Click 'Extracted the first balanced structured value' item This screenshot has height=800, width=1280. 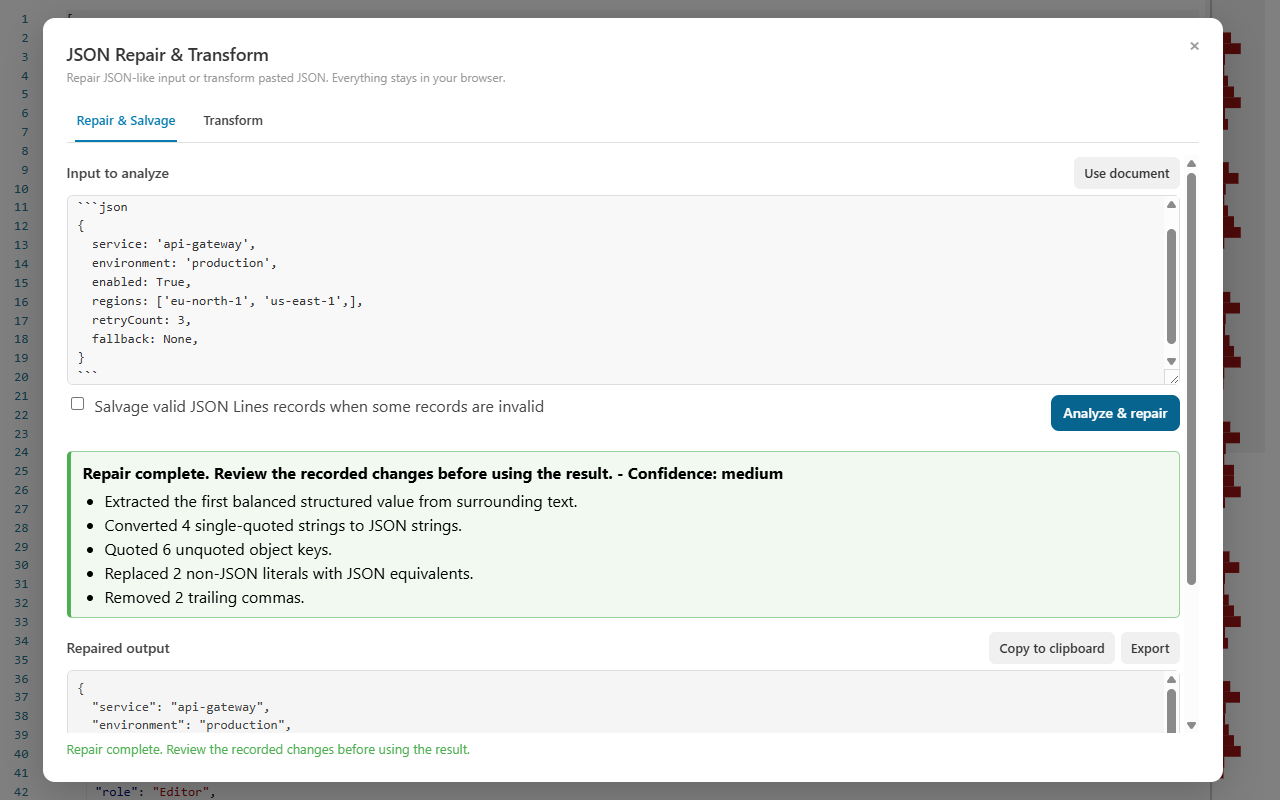[341, 502]
